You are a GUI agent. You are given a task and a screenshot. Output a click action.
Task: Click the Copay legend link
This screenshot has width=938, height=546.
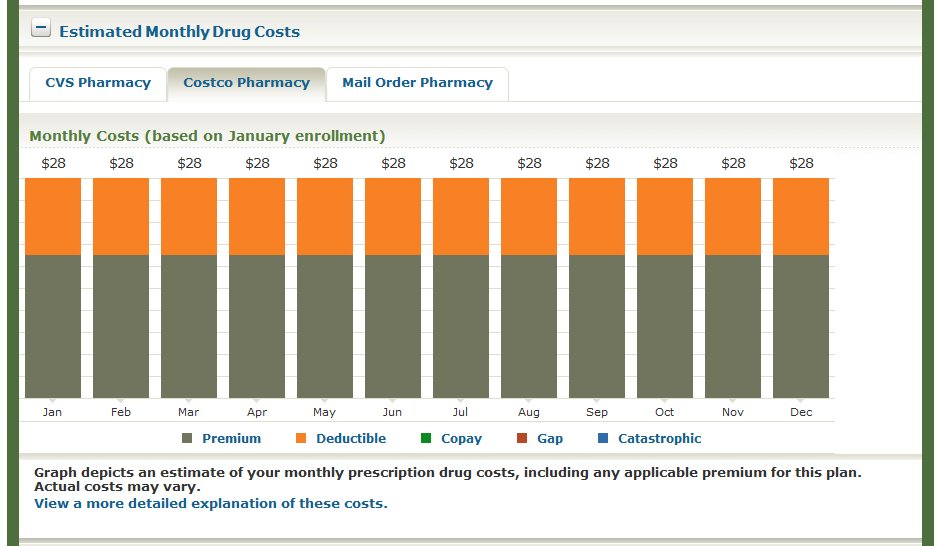coord(461,439)
